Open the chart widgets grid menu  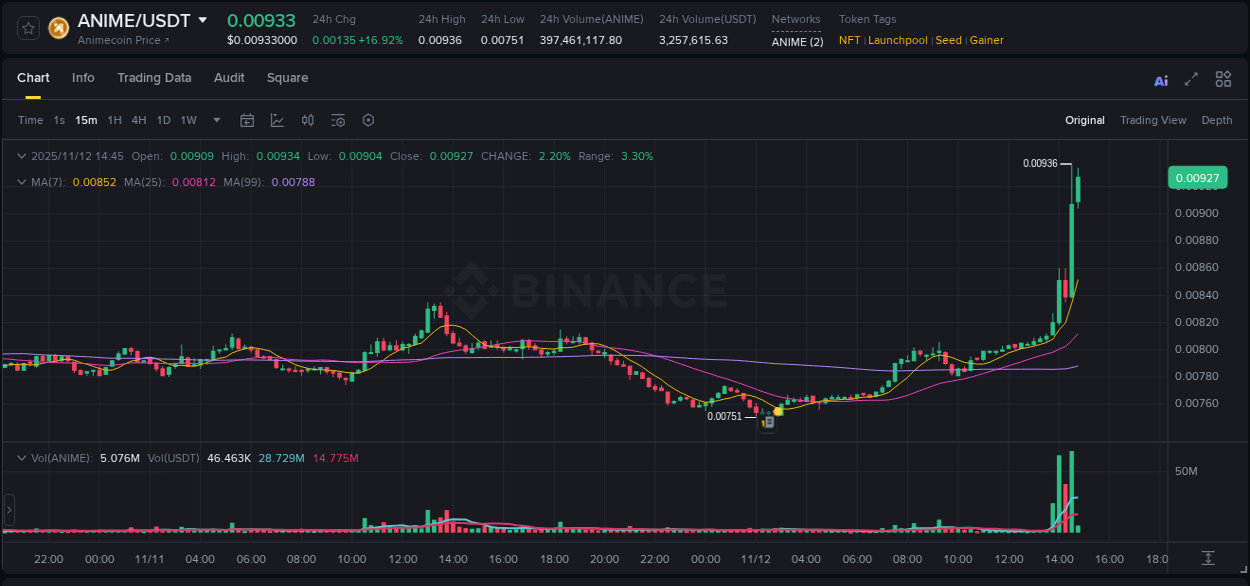[1223, 79]
